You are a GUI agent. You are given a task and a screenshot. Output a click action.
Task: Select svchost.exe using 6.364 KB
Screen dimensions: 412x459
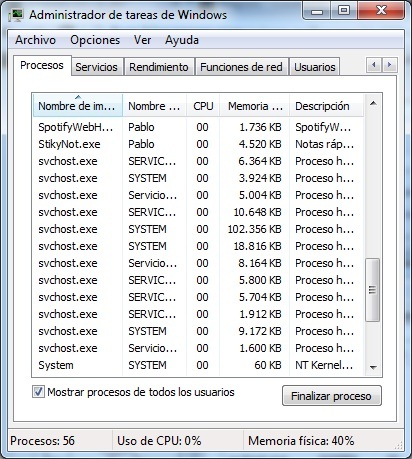198,161
